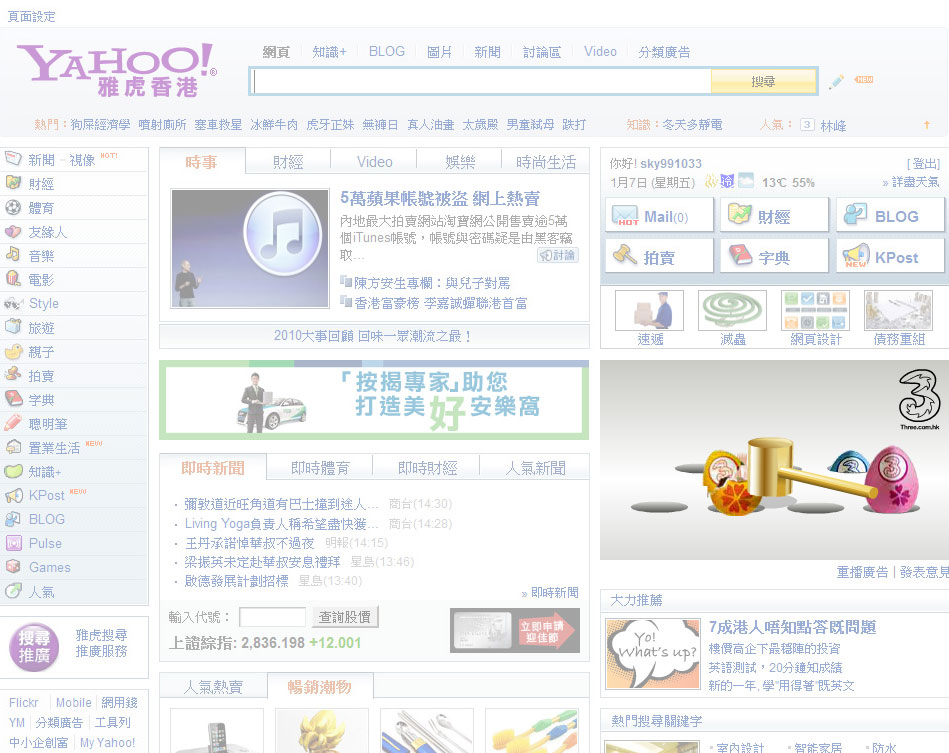
Task: Open the 字典 dictionary icon in sidebar
Action: click(13, 399)
